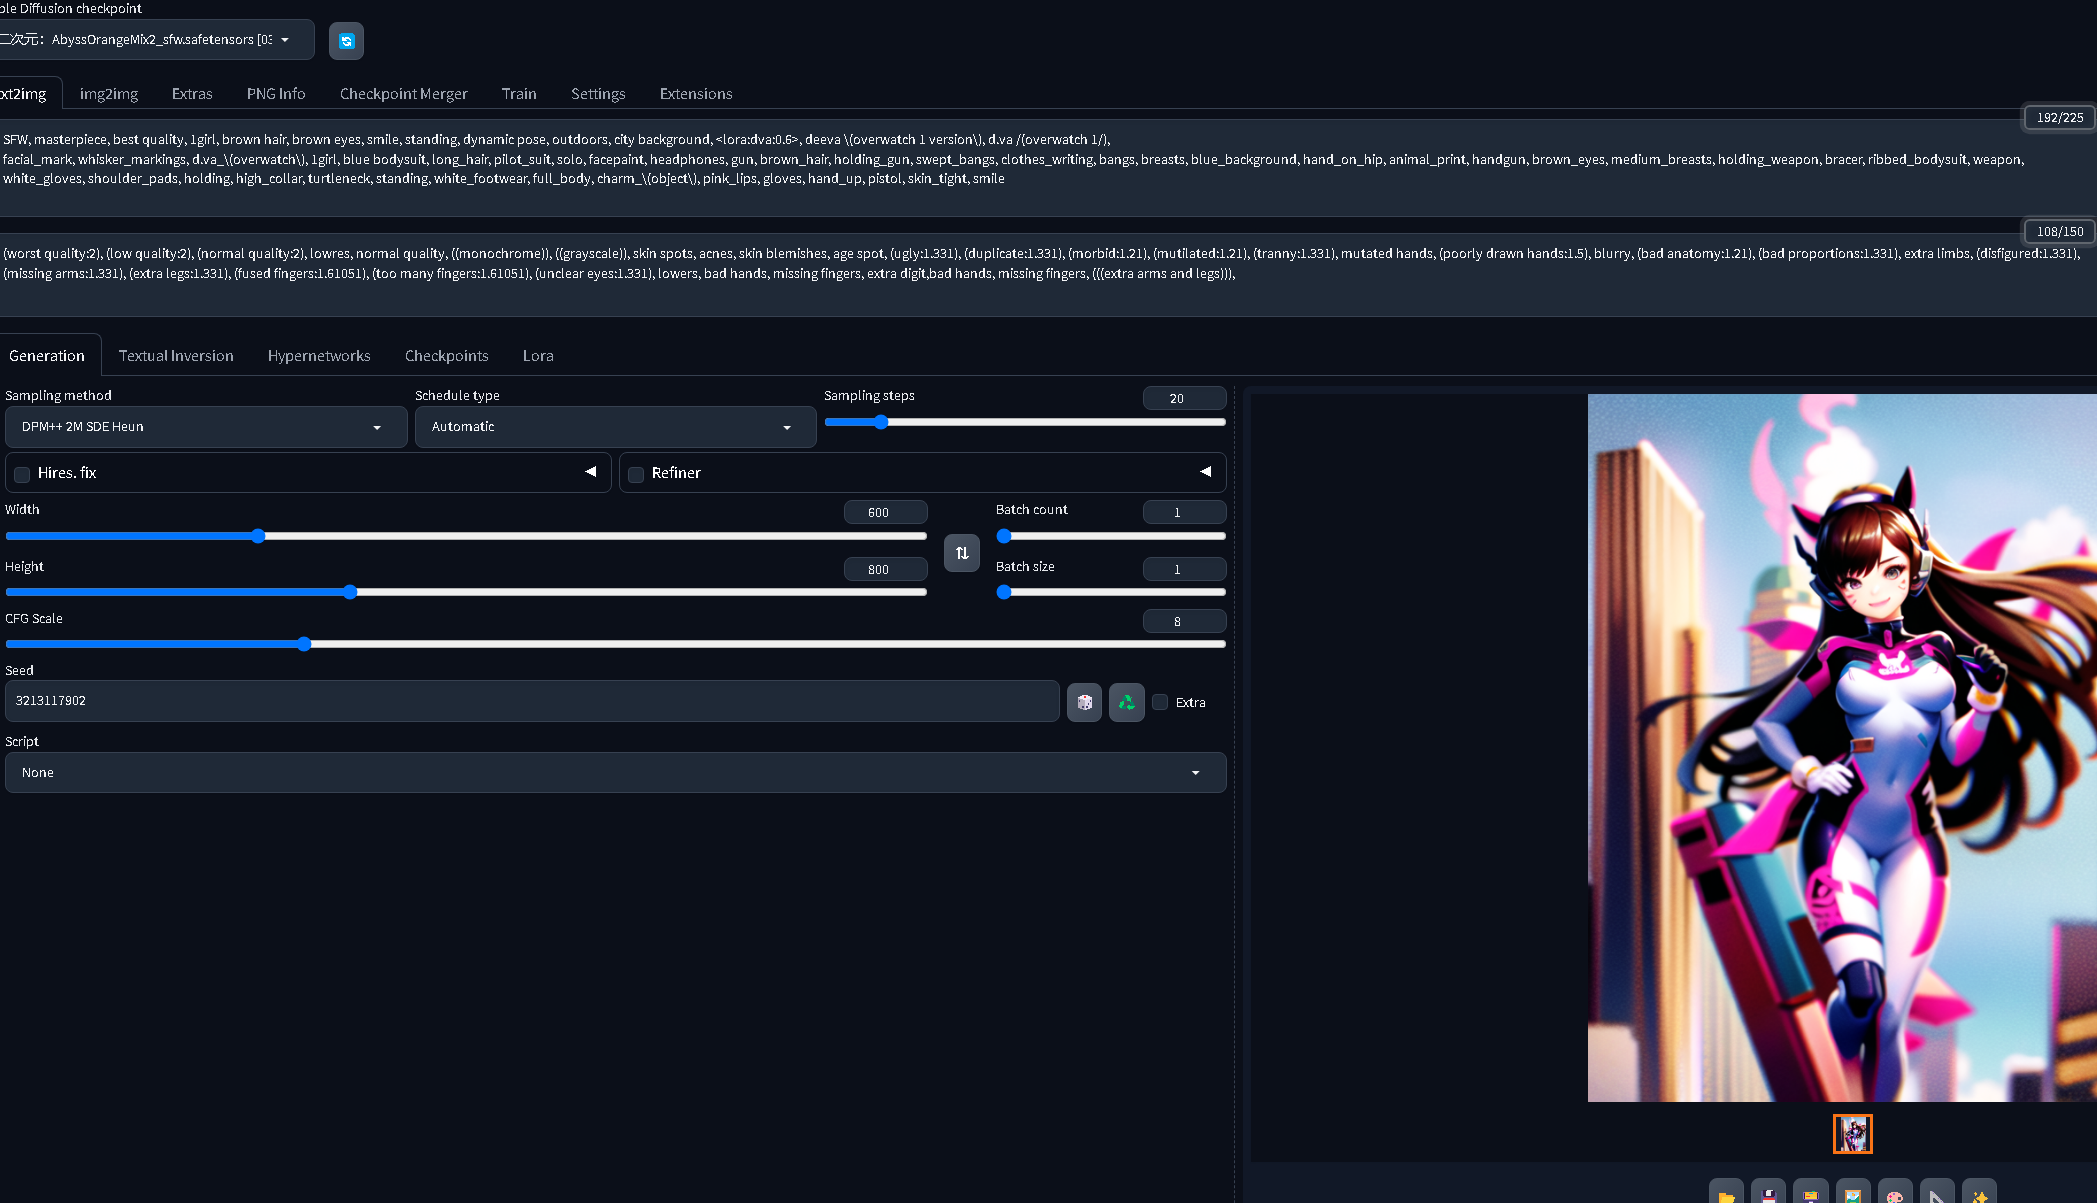Screen dimensions: 2097x1203
Task: Click the 108/150 negative token counter
Action: (2060, 231)
